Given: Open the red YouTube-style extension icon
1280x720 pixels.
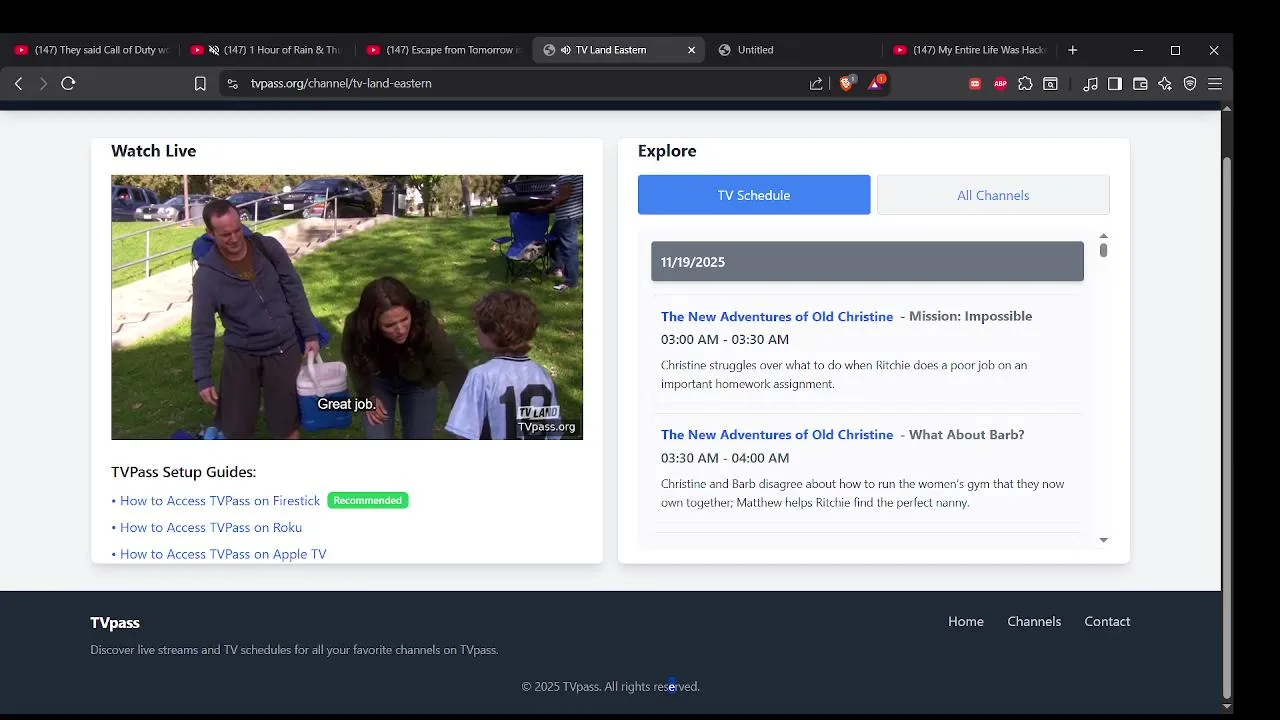Looking at the screenshot, I should coord(975,84).
